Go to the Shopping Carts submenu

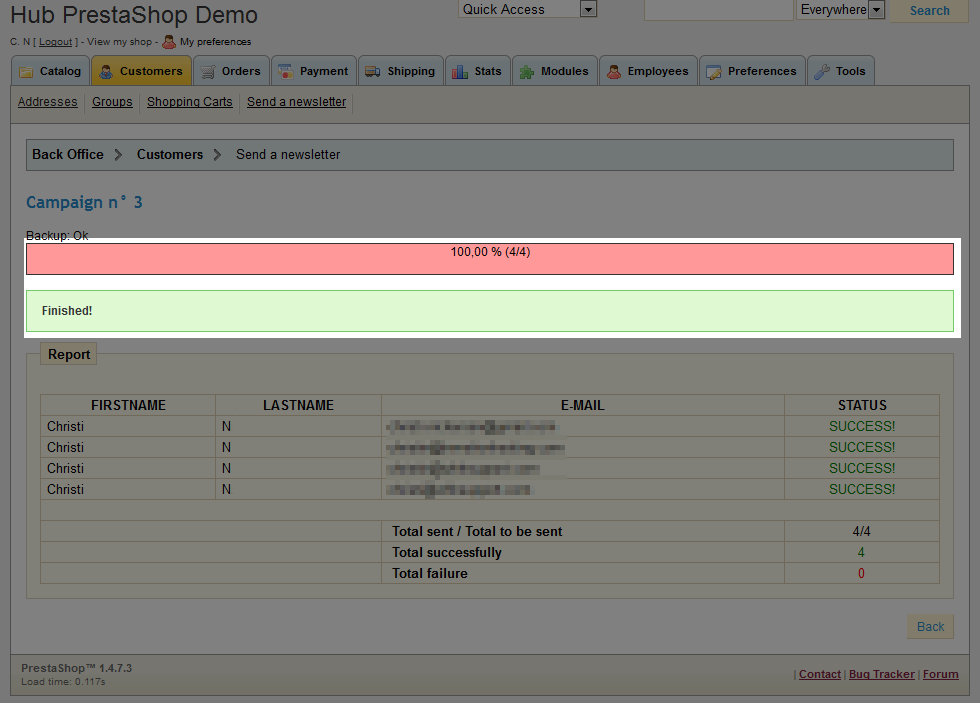pos(189,102)
